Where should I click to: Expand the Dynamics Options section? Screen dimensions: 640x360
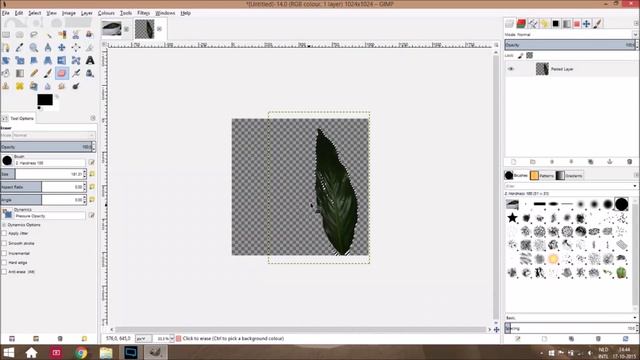click(x=4, y=225)
